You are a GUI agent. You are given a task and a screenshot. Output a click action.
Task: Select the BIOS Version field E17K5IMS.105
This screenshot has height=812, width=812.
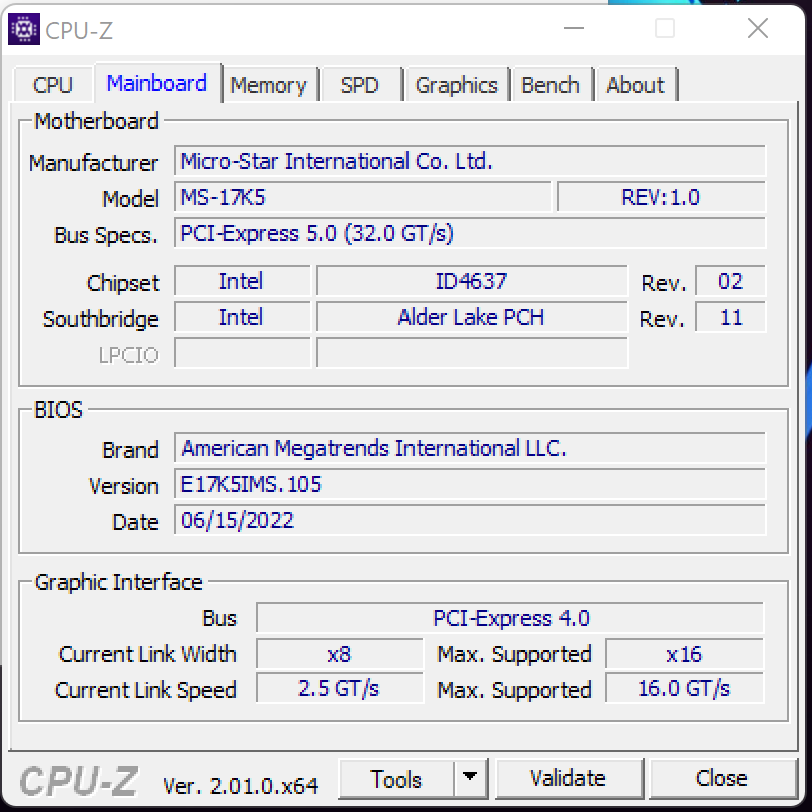click(470, 485)
